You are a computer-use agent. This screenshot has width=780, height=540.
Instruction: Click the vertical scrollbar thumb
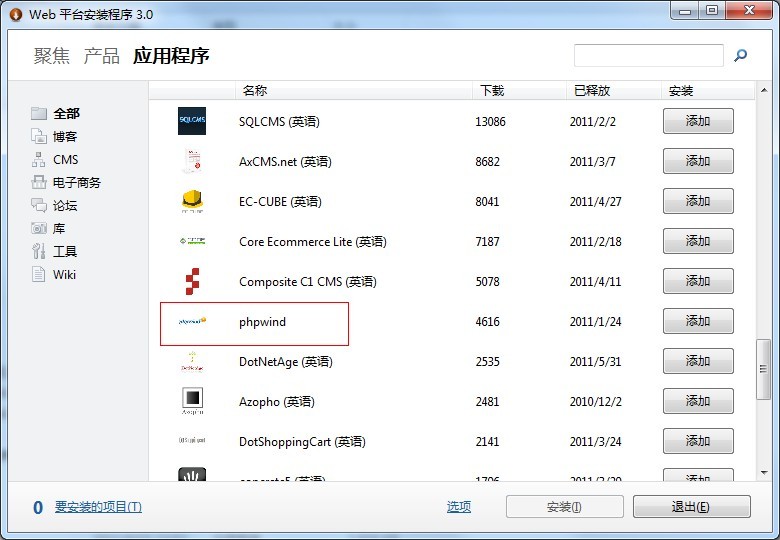[x=764, y=369]
